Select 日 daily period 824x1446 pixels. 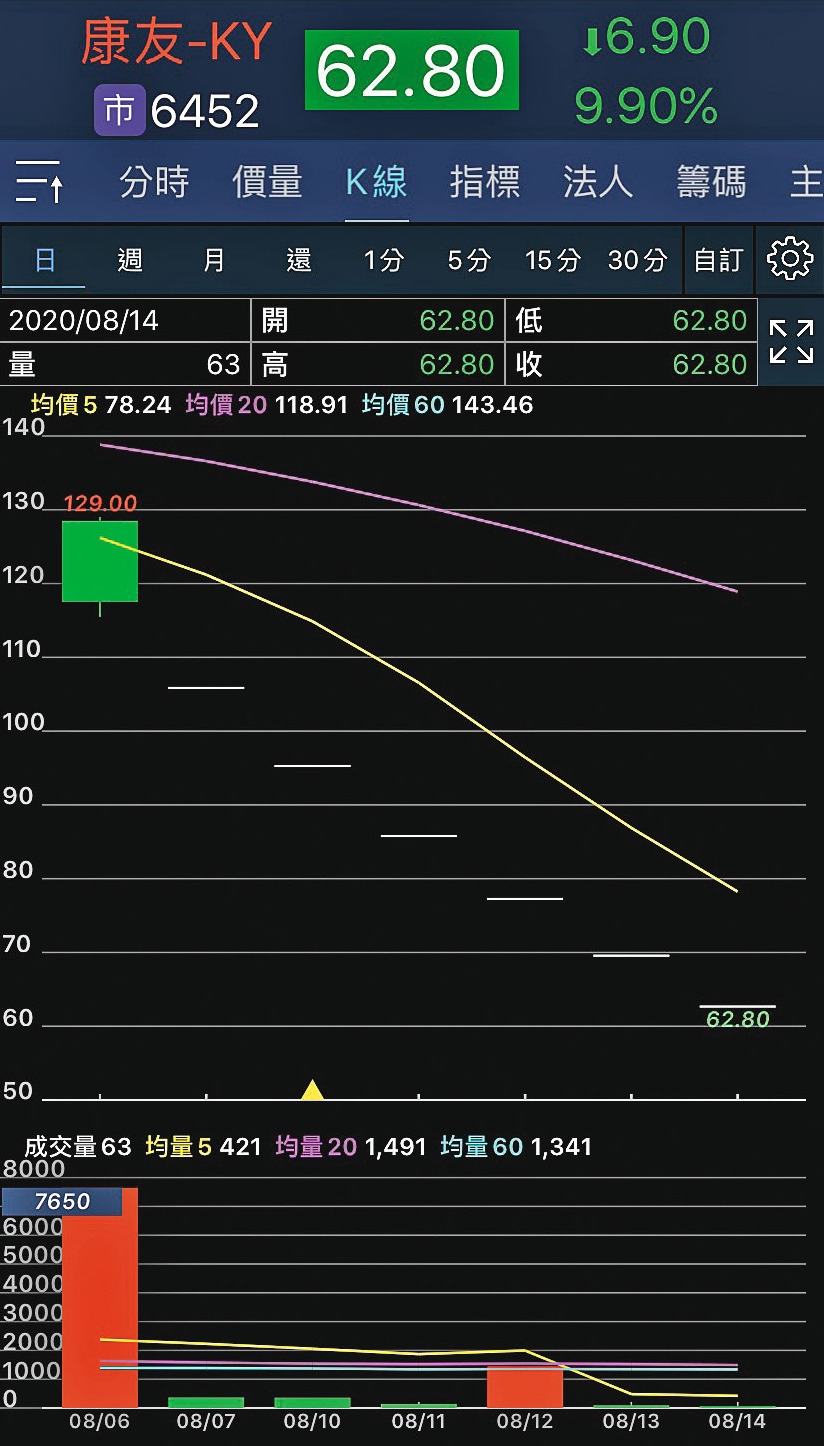point(45,260)
